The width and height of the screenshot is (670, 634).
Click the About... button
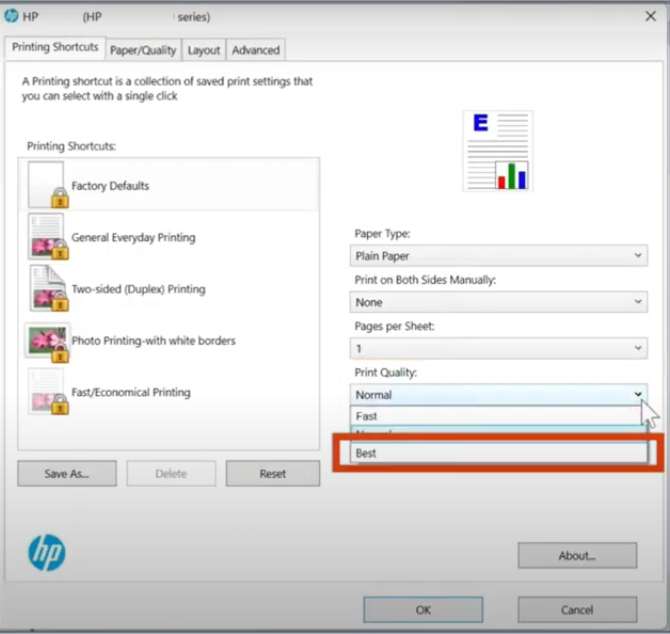[577, 555]
